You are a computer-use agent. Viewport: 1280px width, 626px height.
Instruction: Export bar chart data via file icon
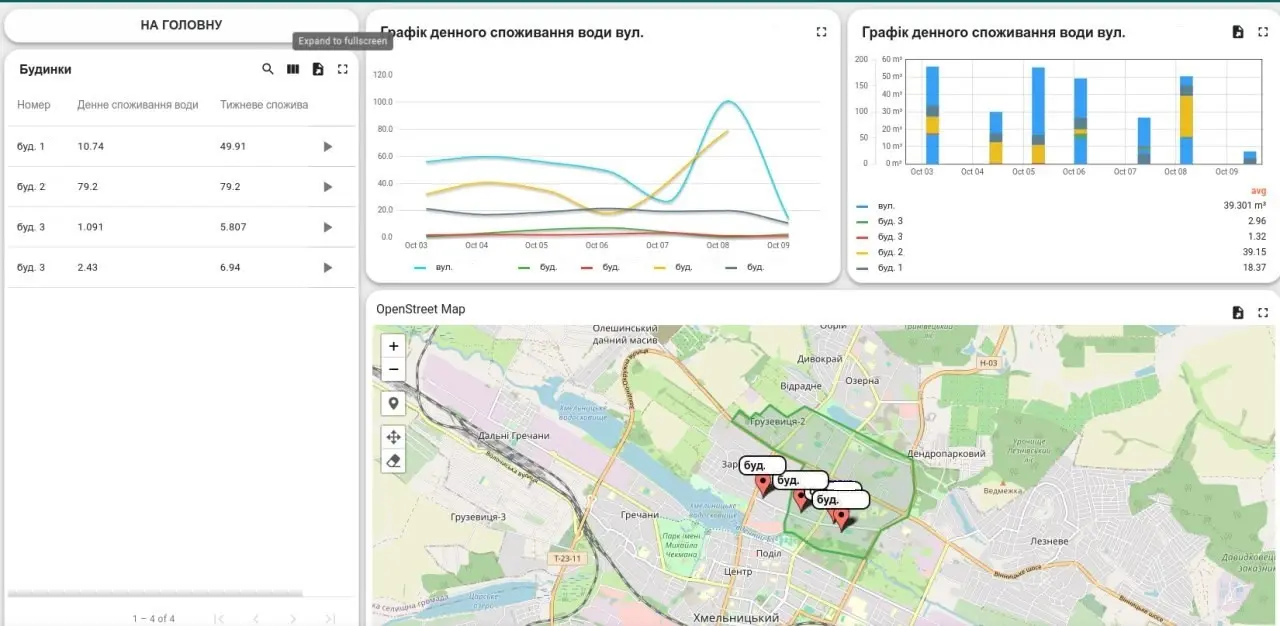coord(1238,32)
